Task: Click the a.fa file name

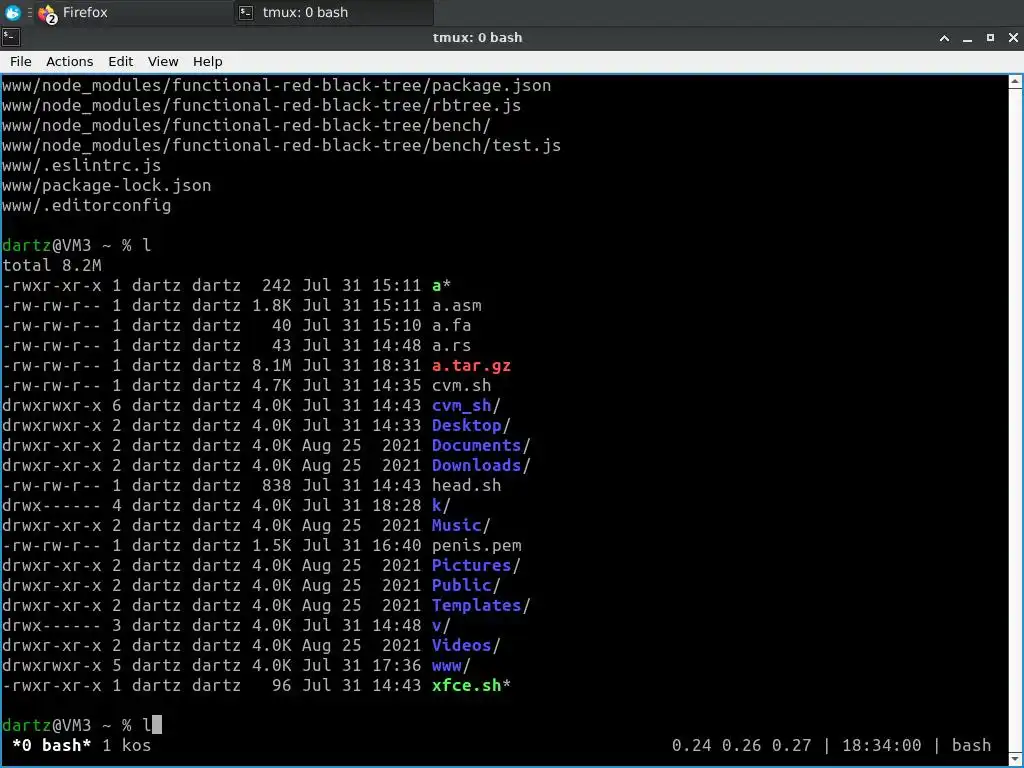Action: [x=451, y=325]
